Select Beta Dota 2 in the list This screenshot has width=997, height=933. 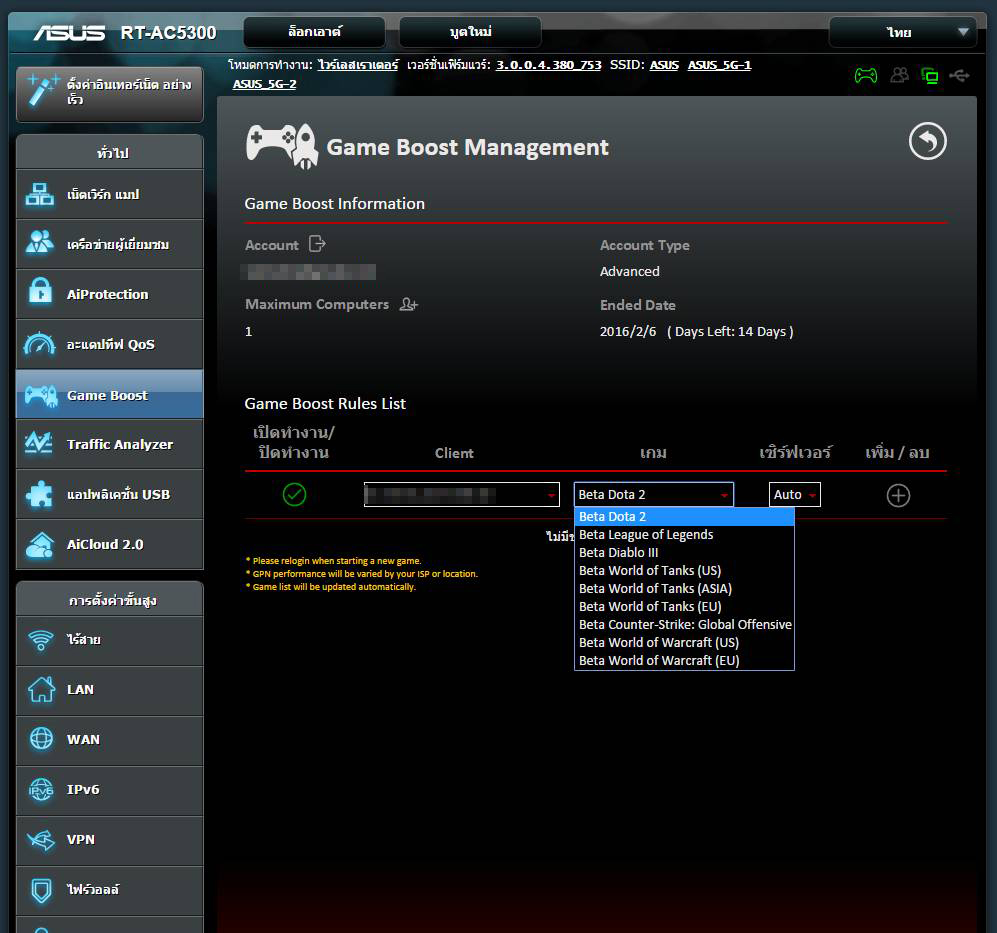tap(684, 516)
